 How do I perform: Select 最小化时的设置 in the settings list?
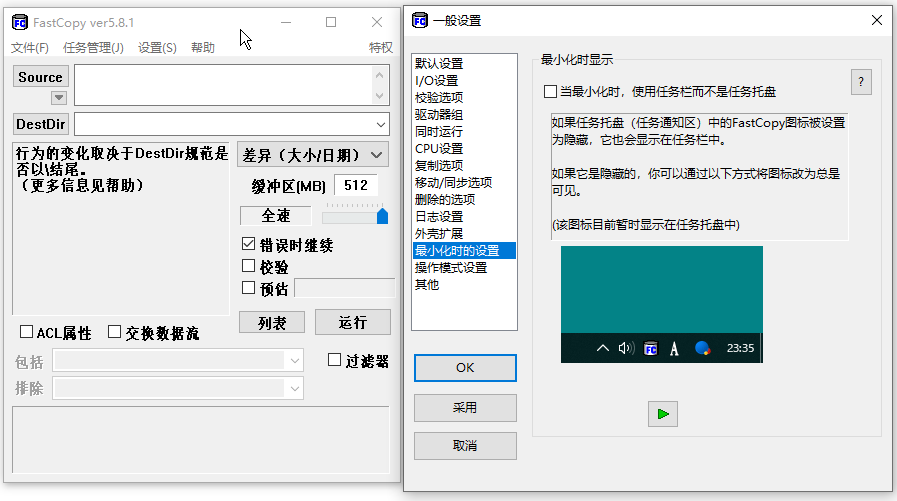(x=464, y=250)
